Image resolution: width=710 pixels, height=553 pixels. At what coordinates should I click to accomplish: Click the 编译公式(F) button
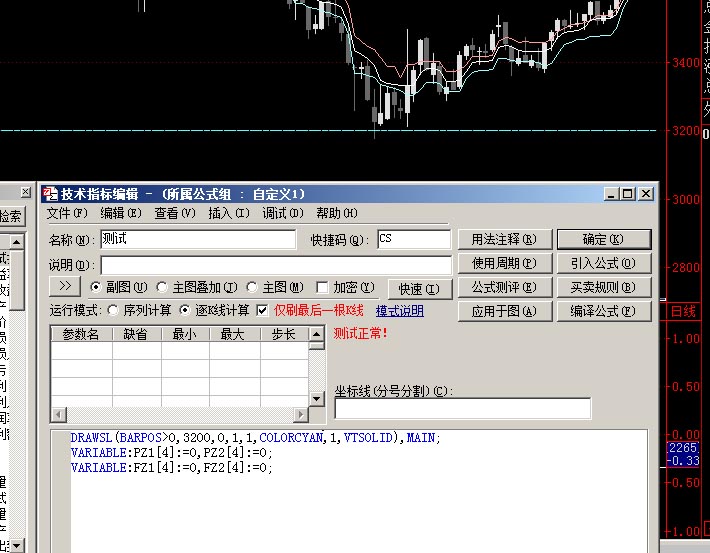pyautogui.click(x=604, y=311)
